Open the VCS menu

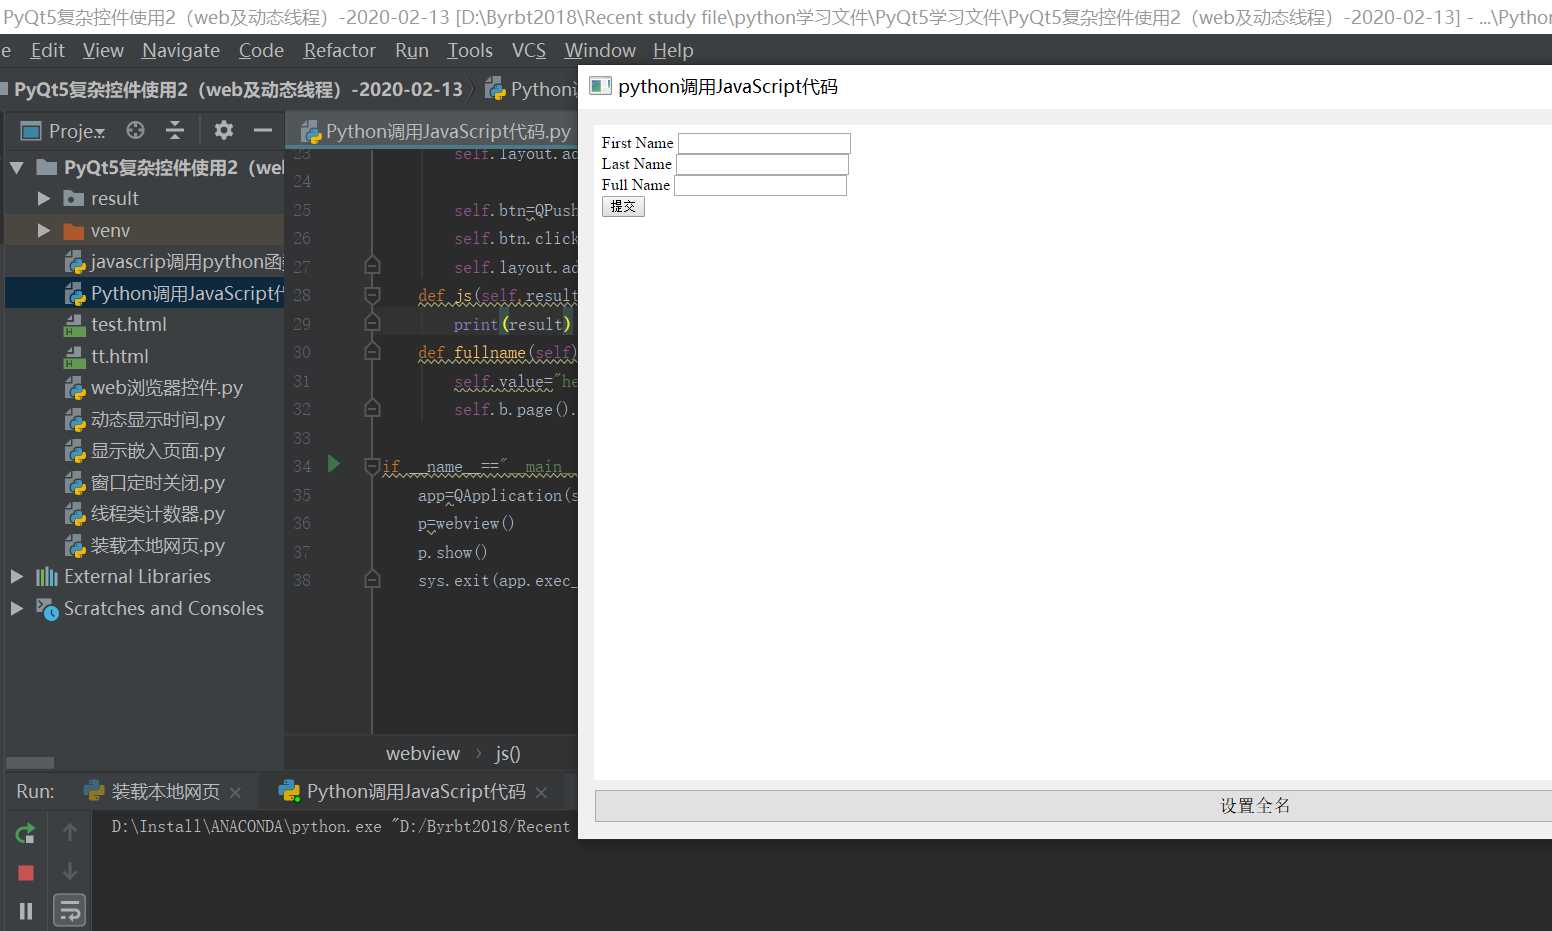[x=529, y=50]
